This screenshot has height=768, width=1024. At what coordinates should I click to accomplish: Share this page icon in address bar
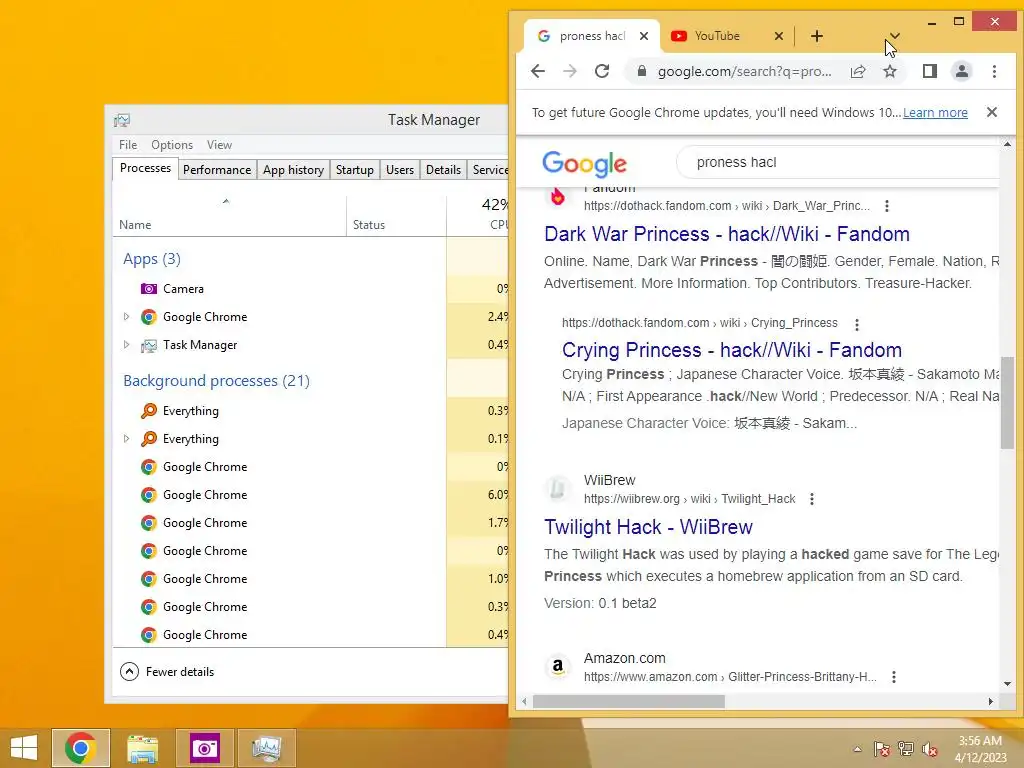[858, 71]
